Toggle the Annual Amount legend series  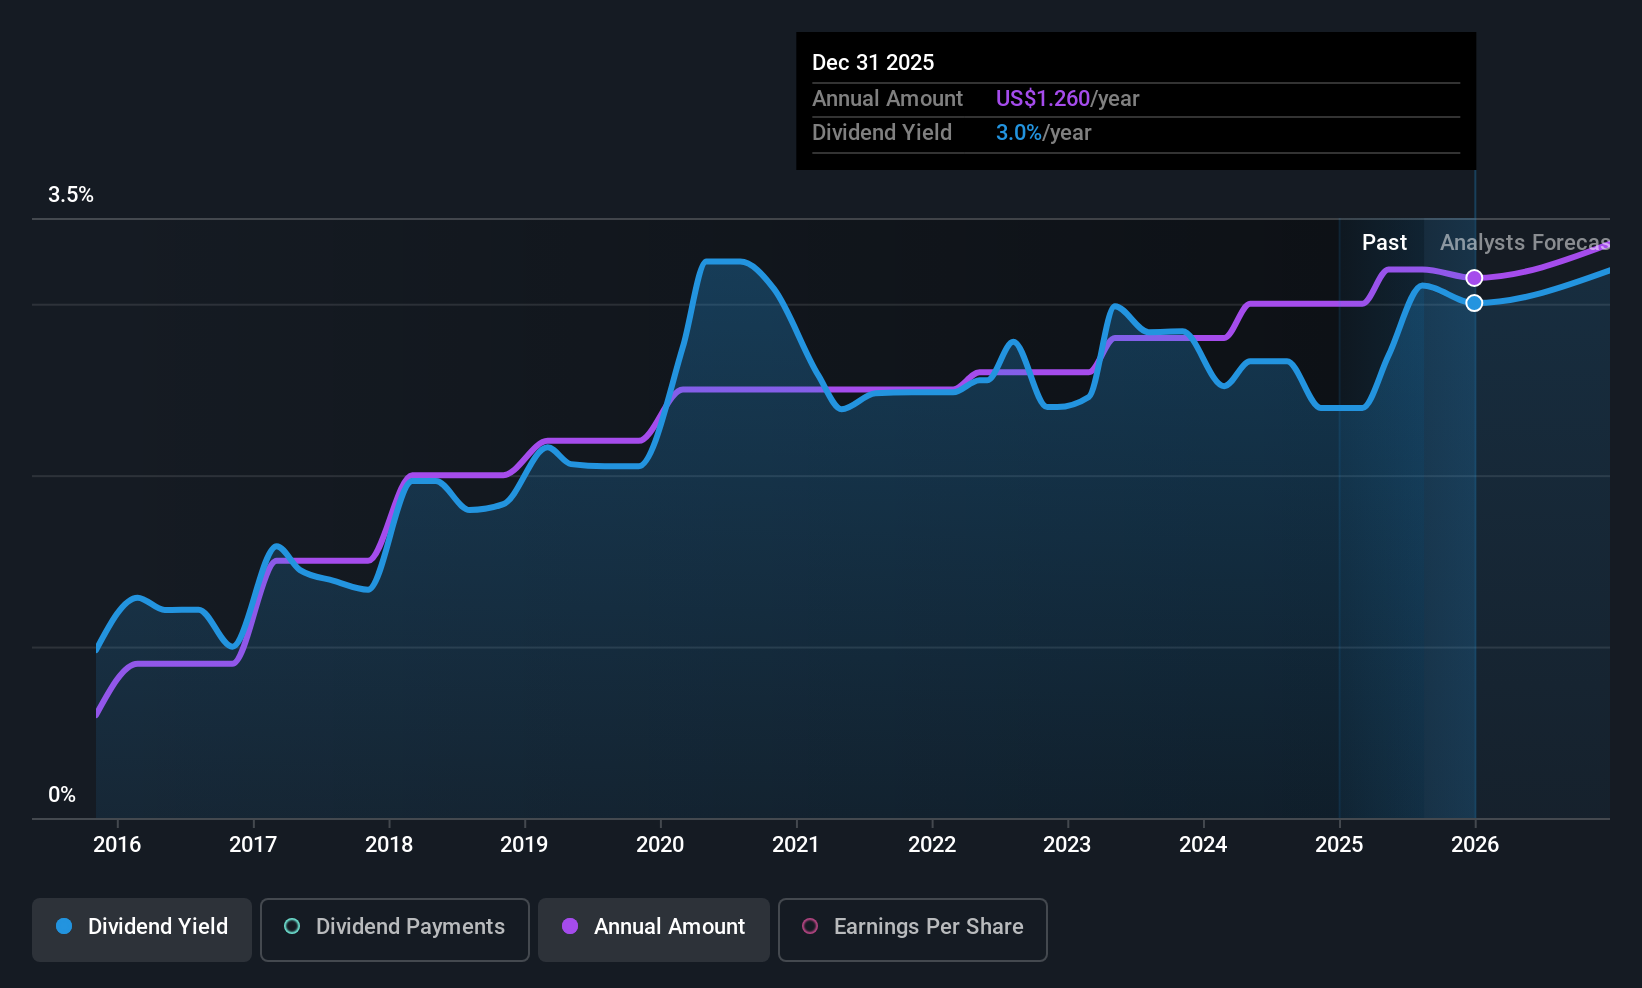[654, 929]
